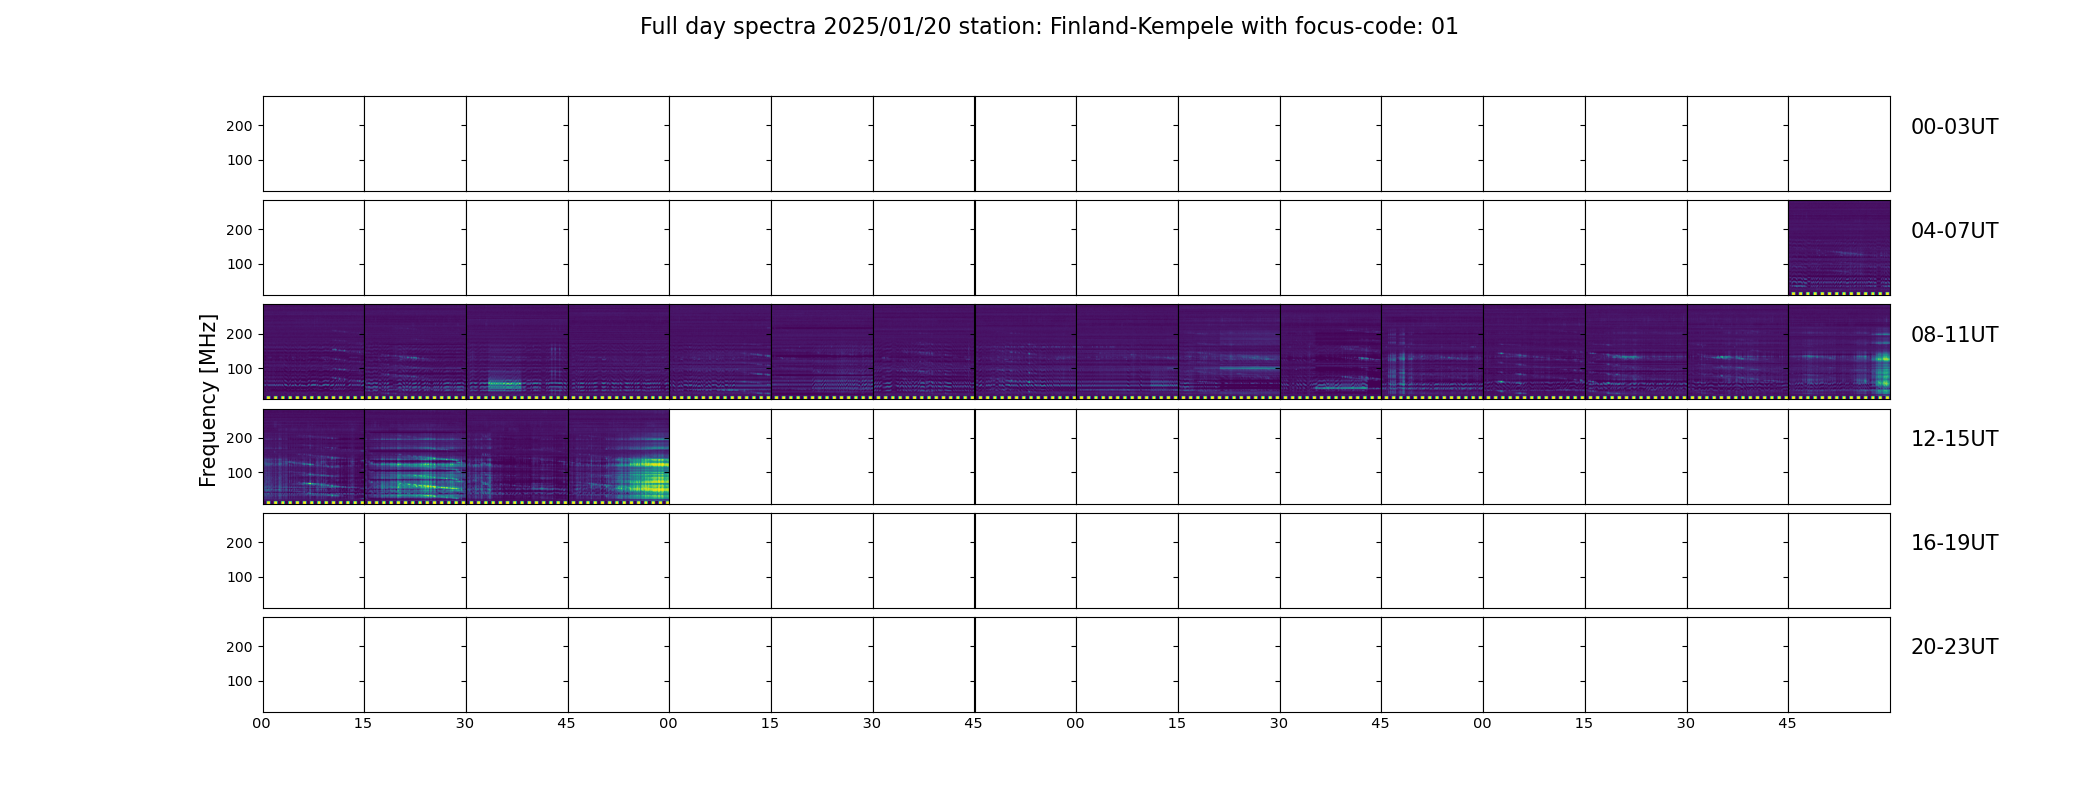Click the 16-19UT row label
Image resolution: width=2100 pixels, height=800 pixels.
pos(1954,543)
